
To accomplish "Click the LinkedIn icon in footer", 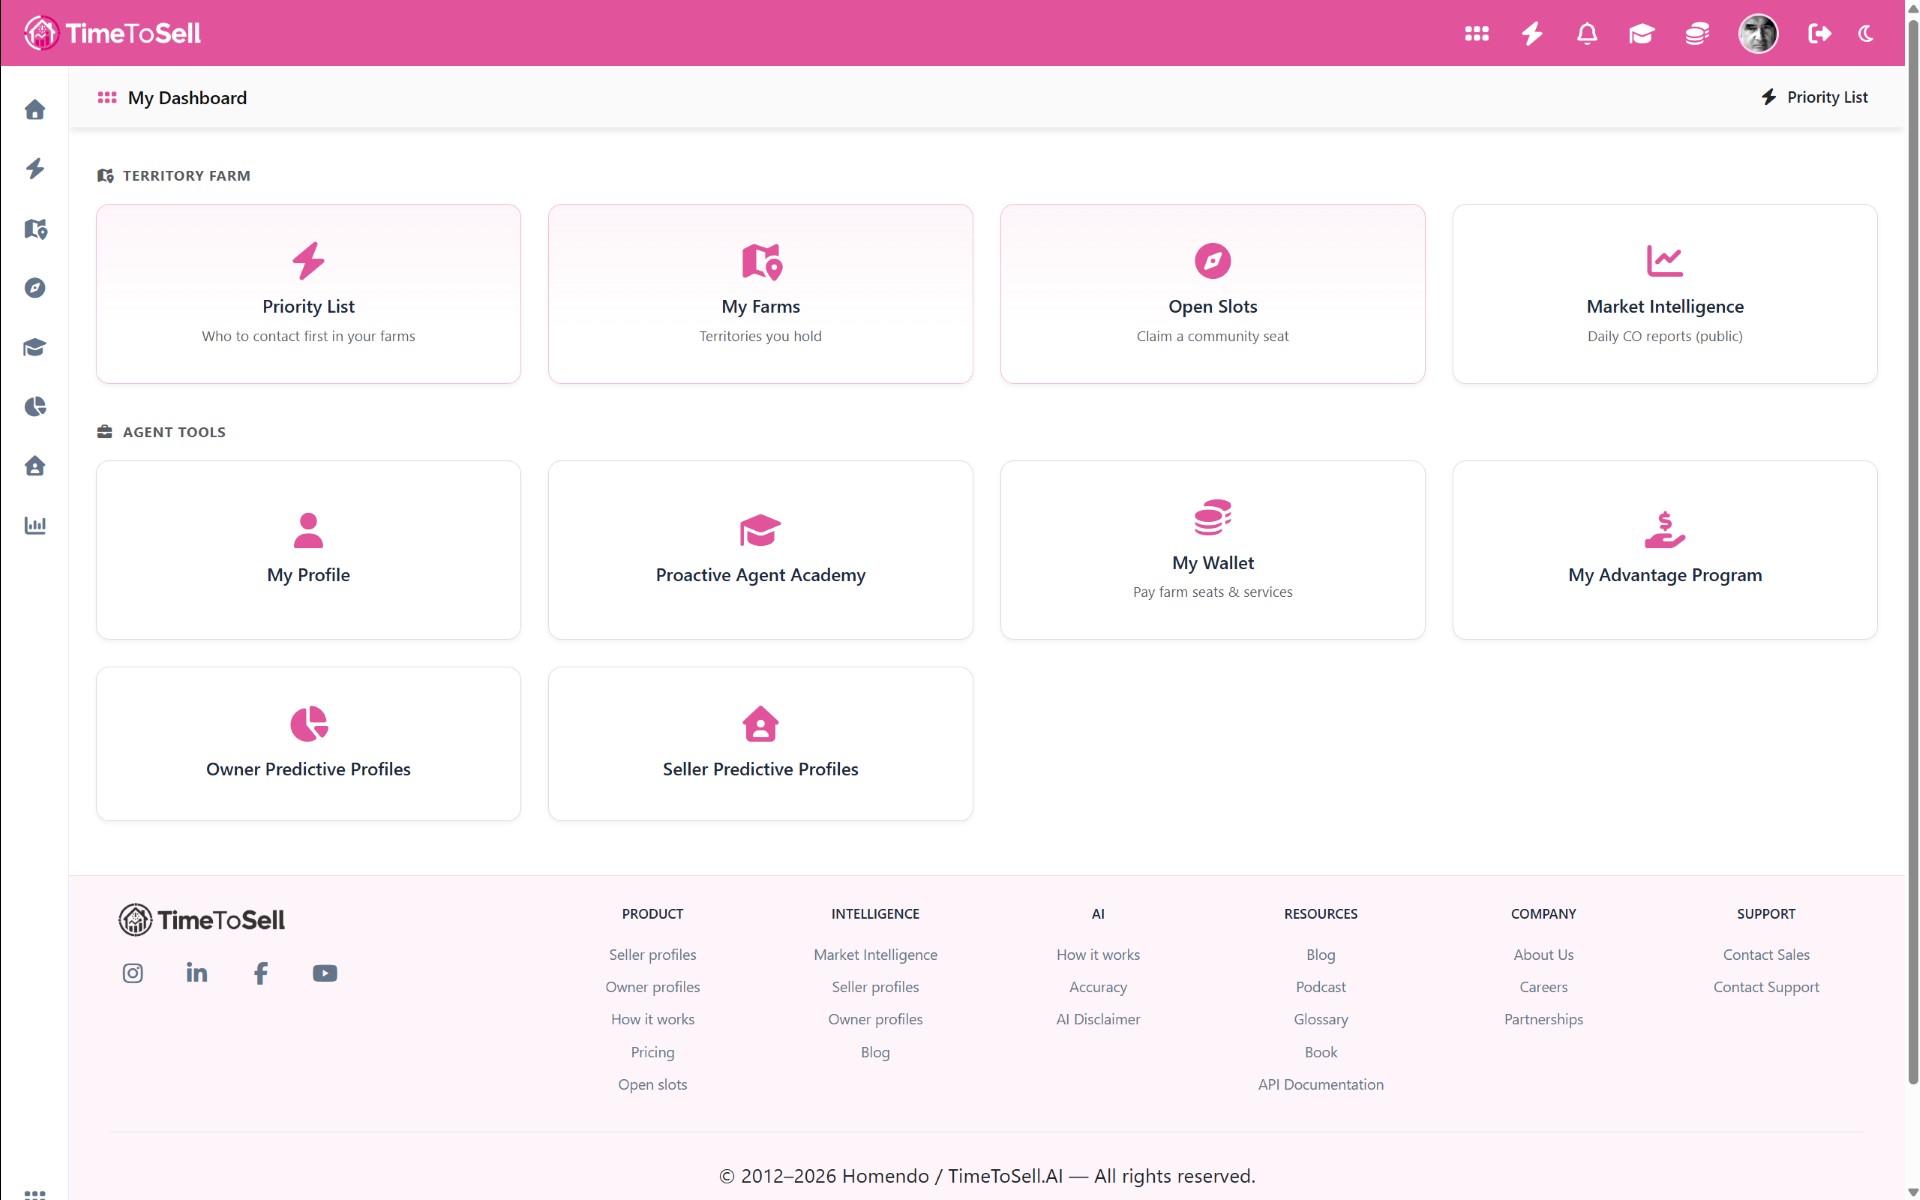I will [197, 973].
